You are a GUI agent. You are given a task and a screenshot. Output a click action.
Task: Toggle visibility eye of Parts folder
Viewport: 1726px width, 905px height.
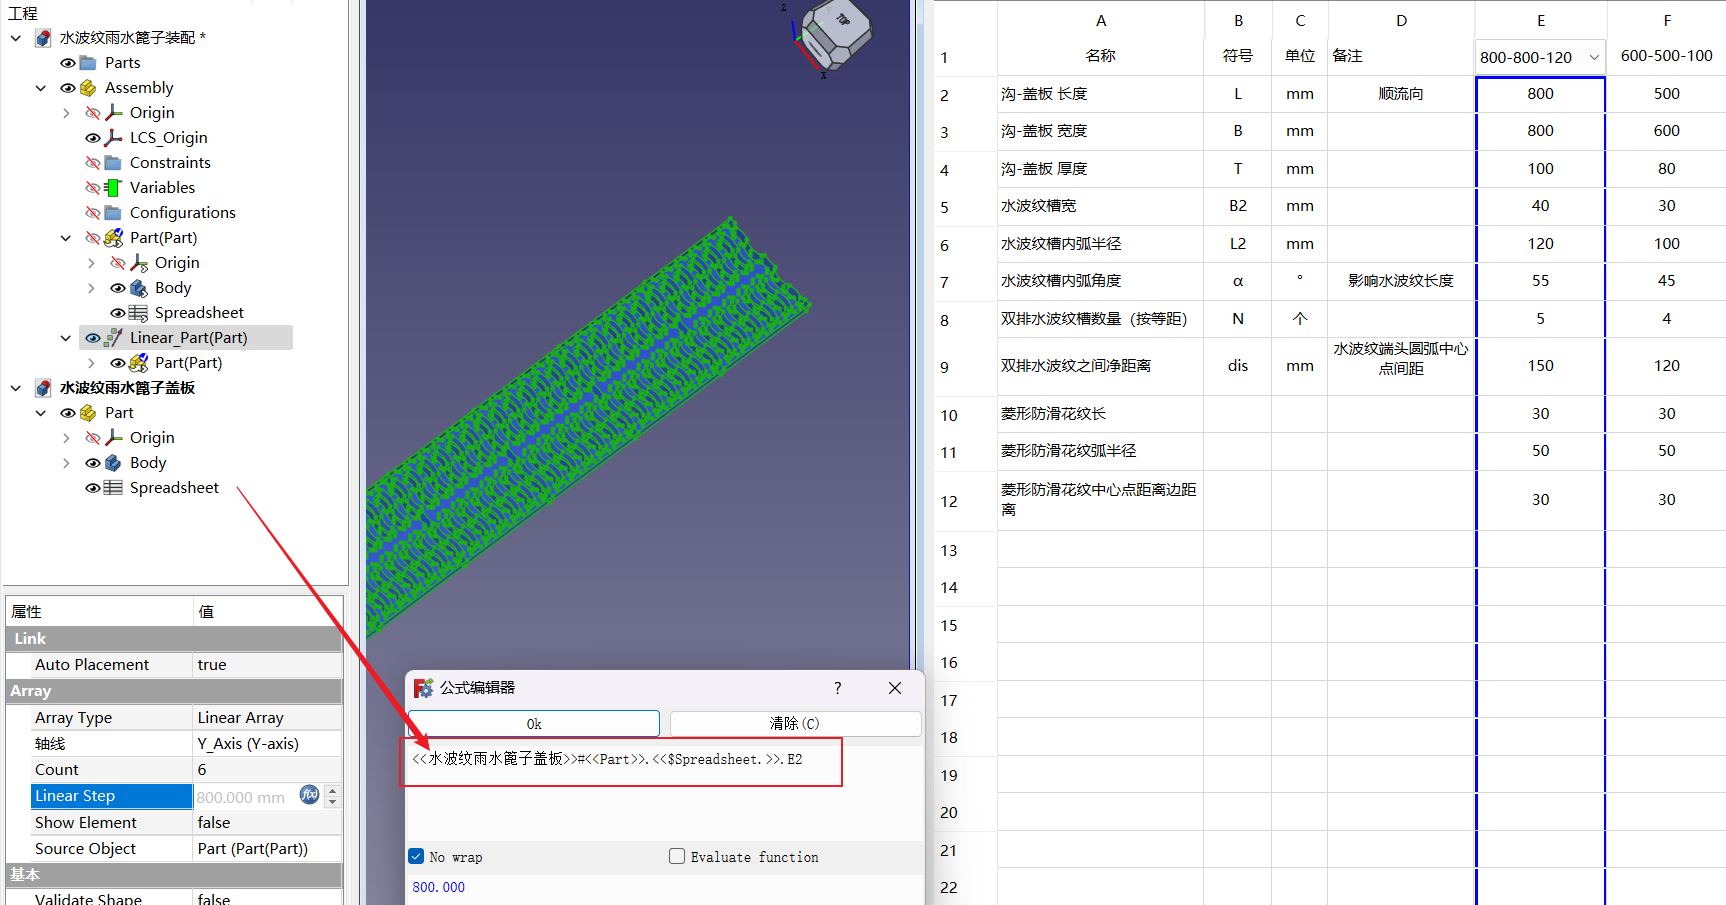pyautogui.click(x=67, y=63)
